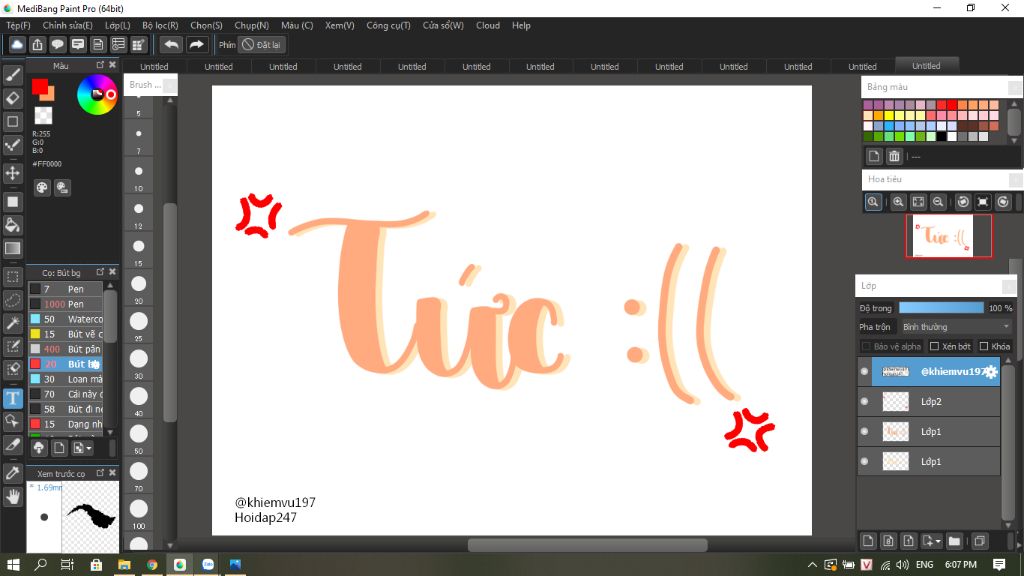Viewport: 1024px width, 576px height.
Task: Open the Windows Start menu
Action: (x=12, y=564)
